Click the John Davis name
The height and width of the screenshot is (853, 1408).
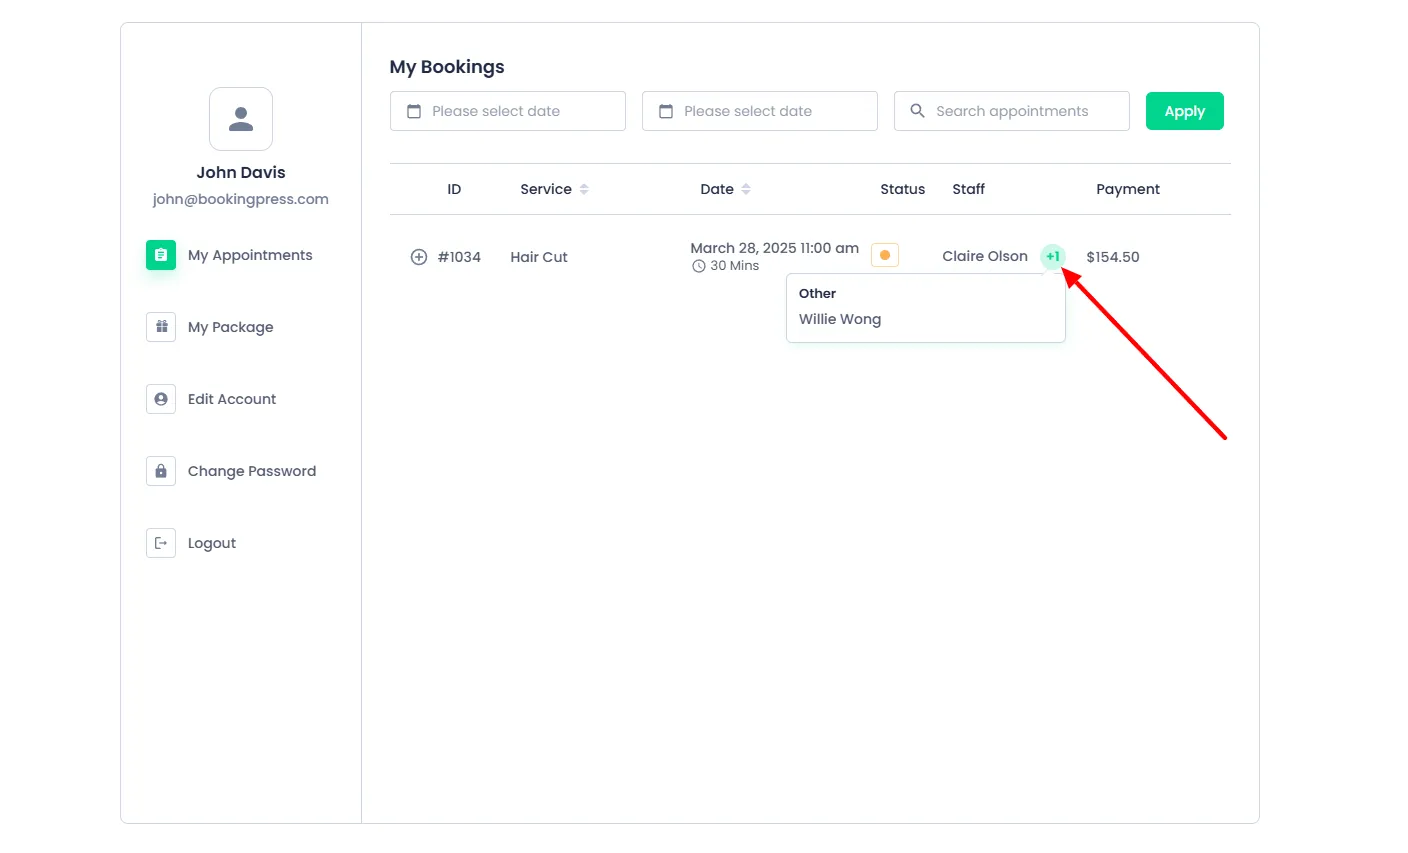click(x=241, y=172)
